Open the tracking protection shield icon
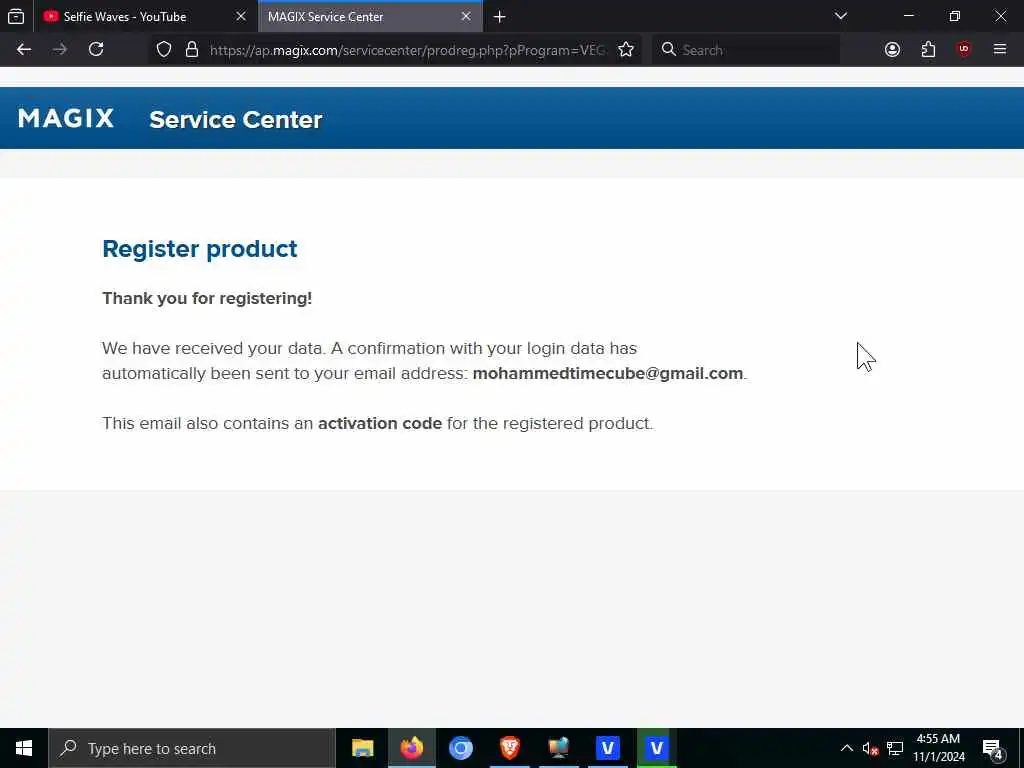 tap(164, 50)
